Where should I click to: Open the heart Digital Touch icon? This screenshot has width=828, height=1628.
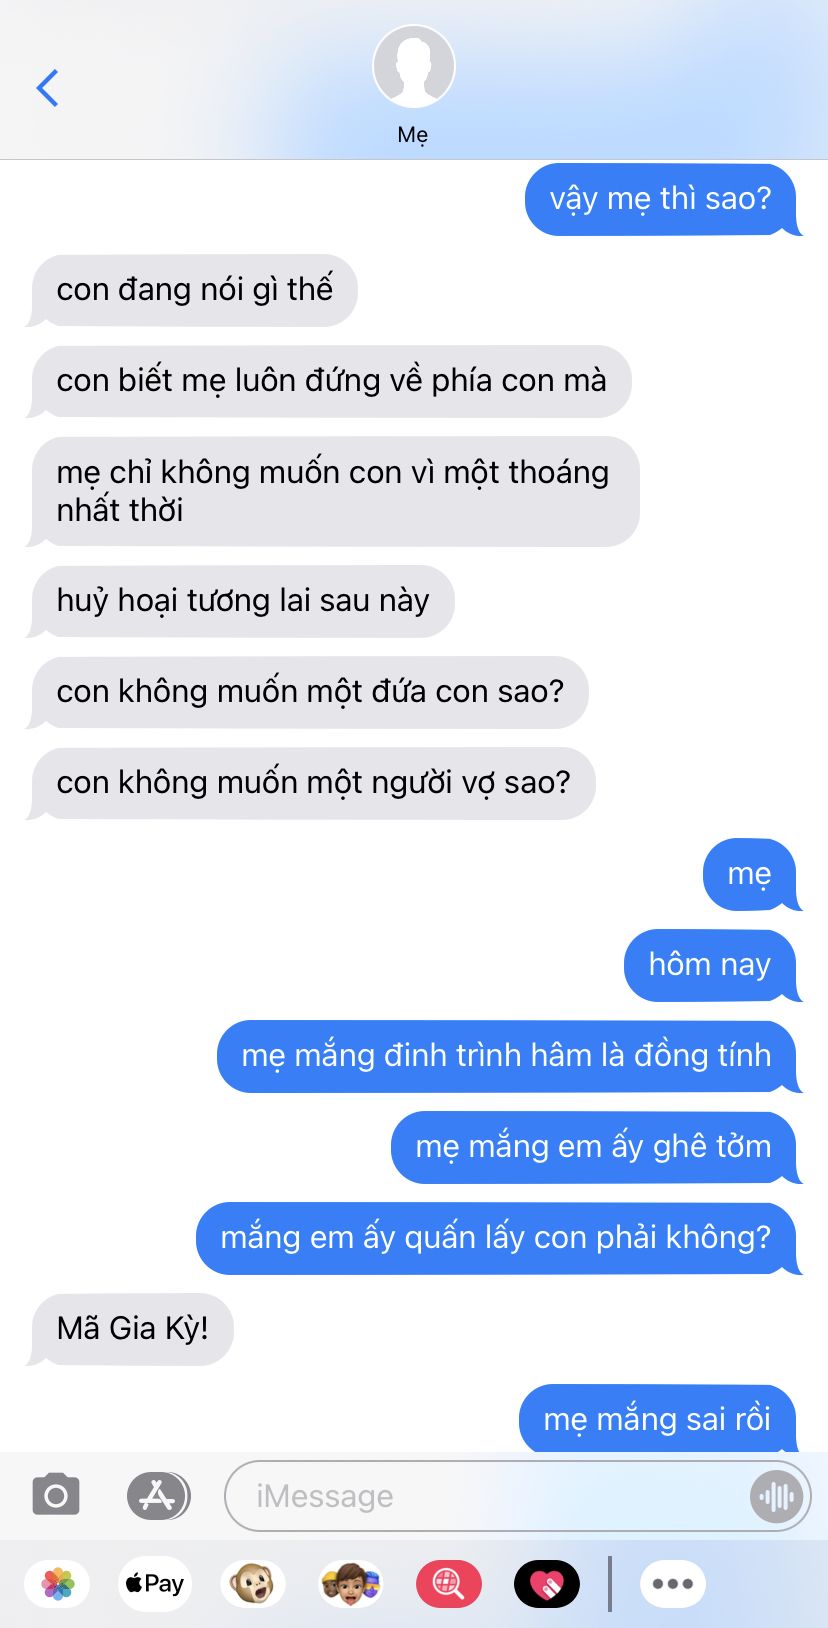click(x=547, y=1584)
